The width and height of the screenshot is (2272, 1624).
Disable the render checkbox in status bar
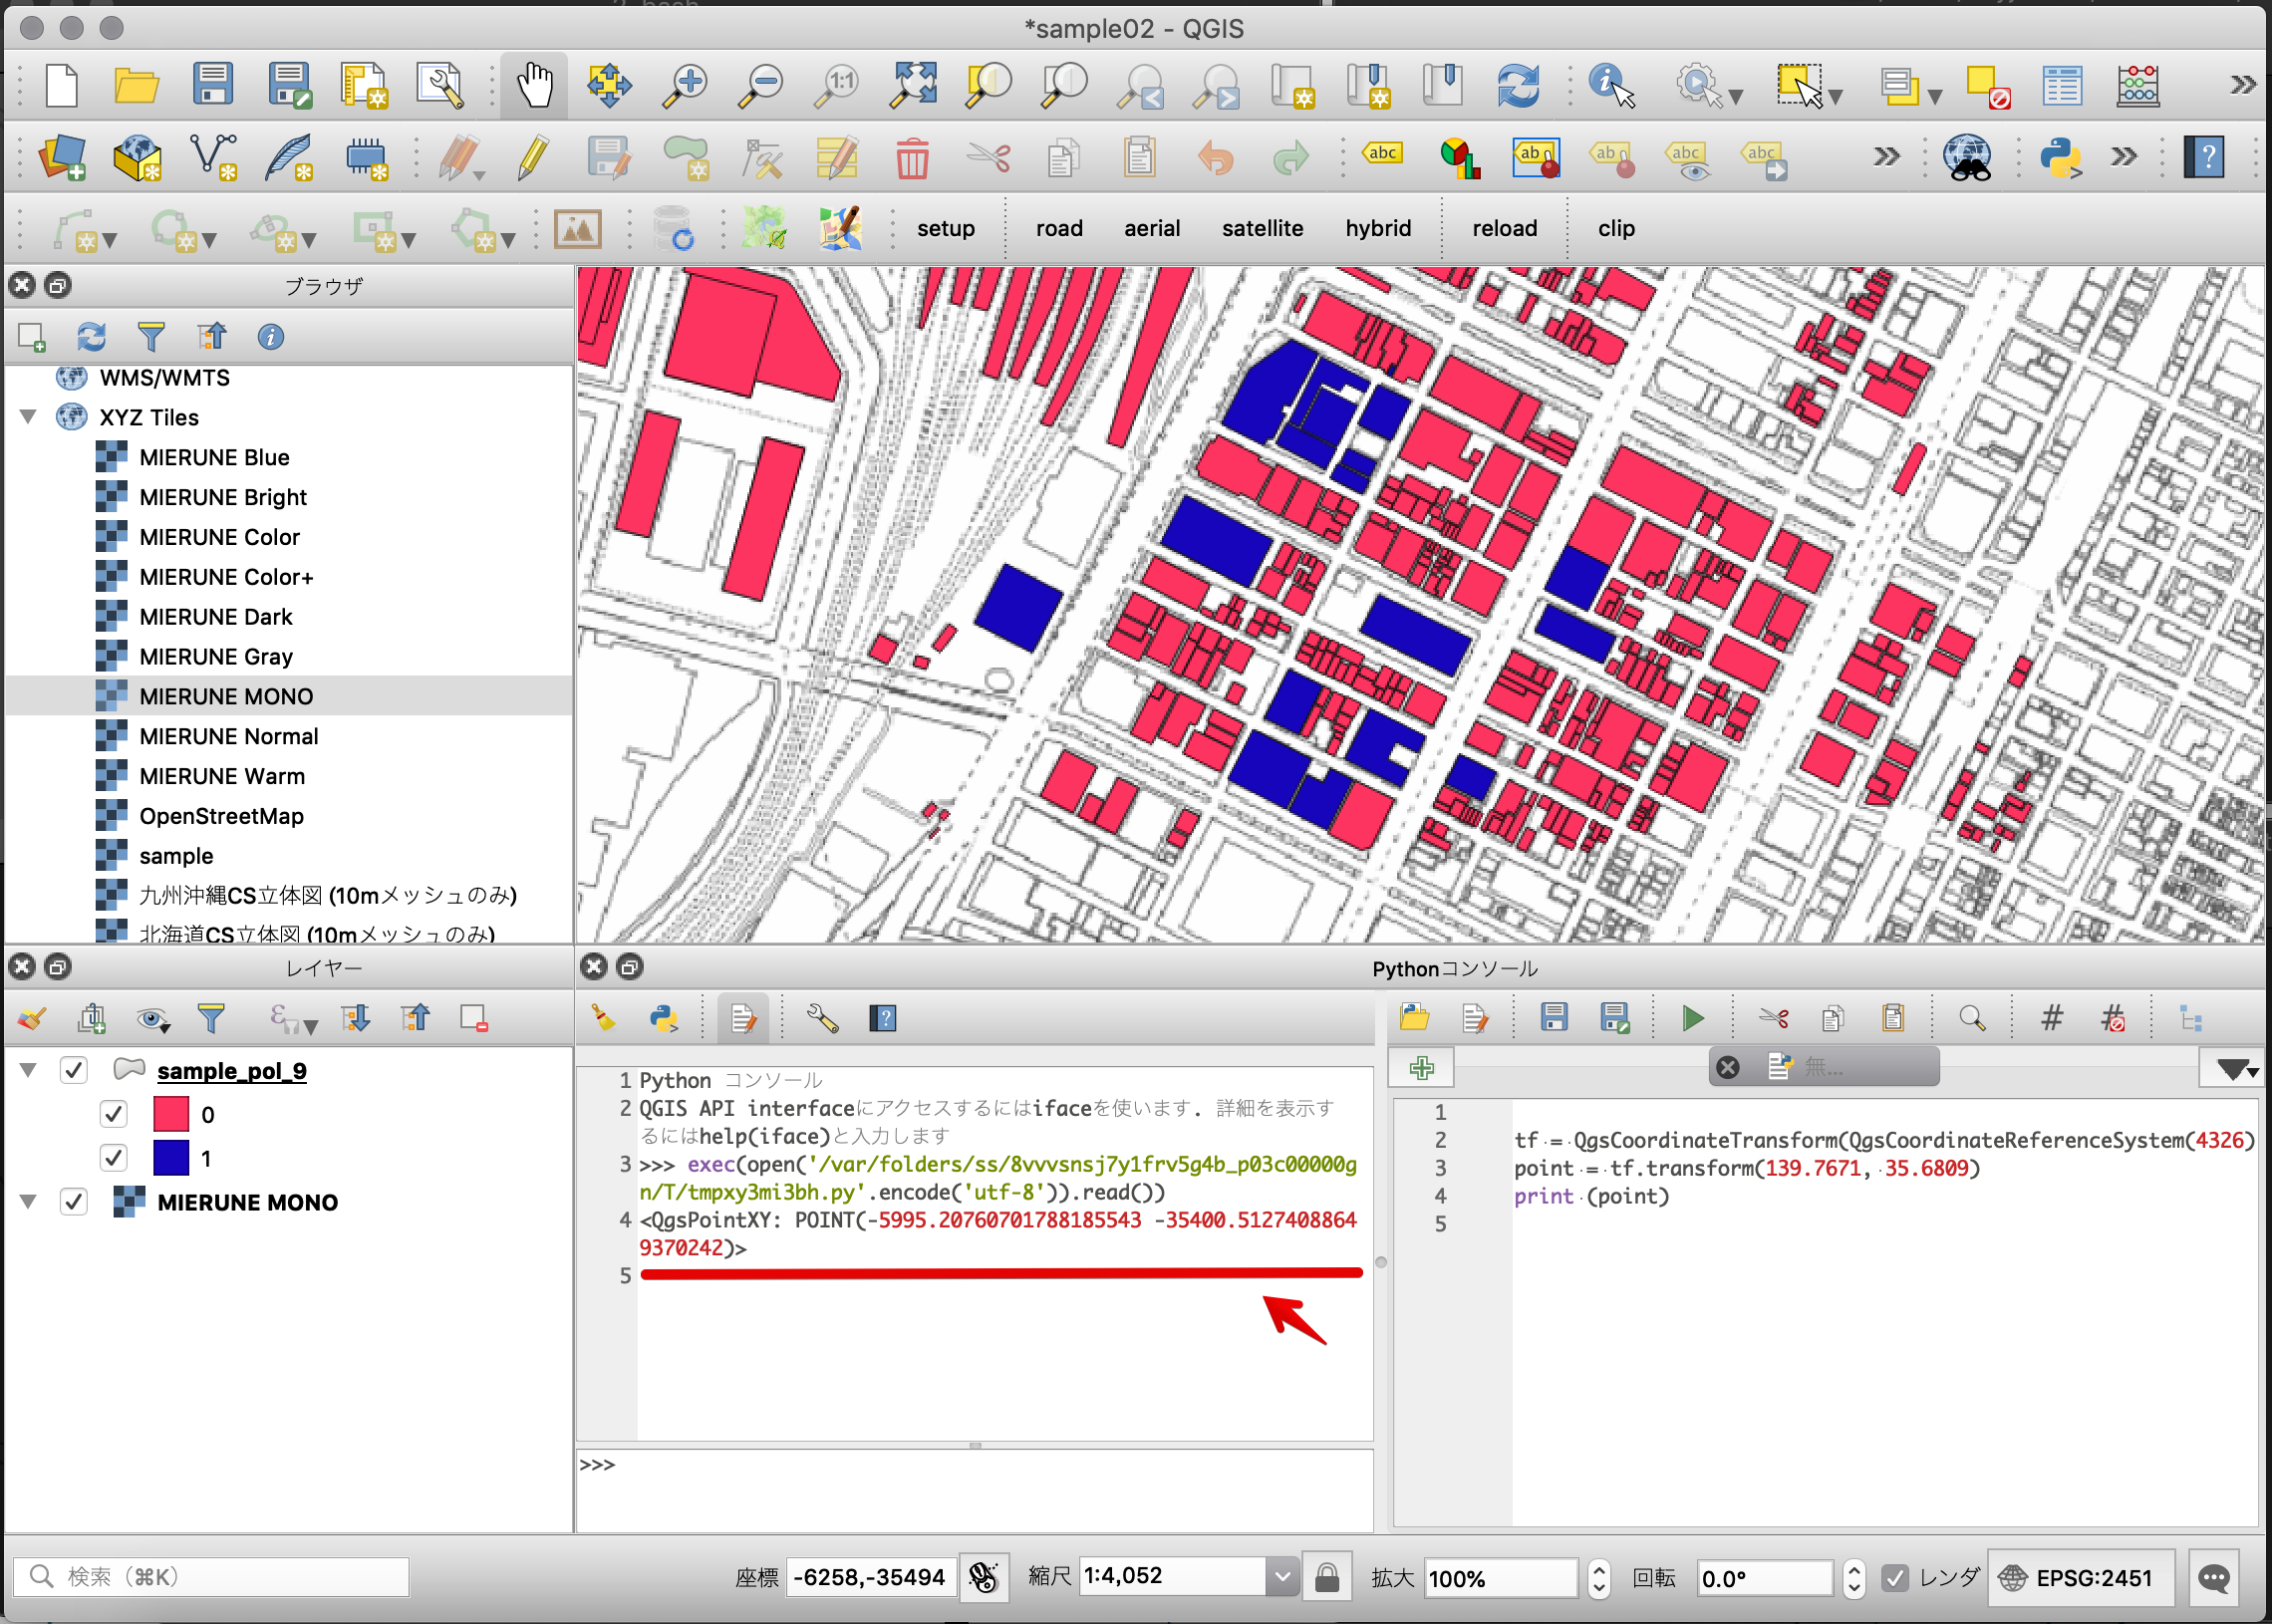tap(1895, 1578)
